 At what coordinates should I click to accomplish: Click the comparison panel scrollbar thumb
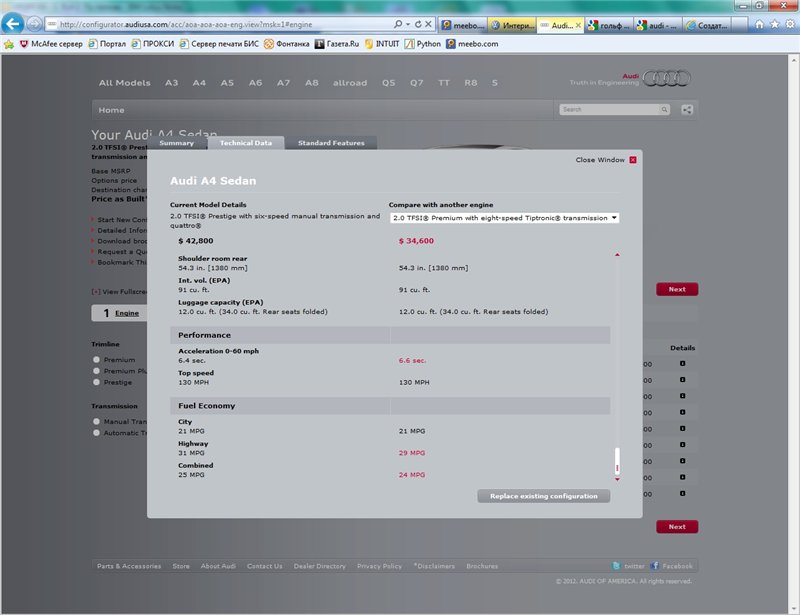(617, 461)
